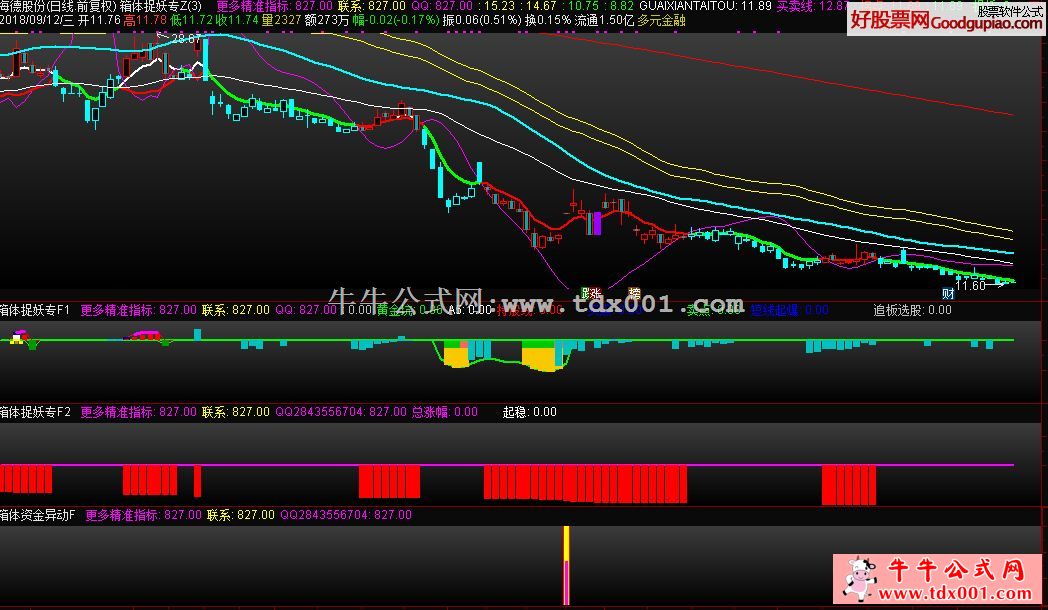1048x610 pixels.
Task: Click the 开11.76 open price value
Action: pos(100,20)
